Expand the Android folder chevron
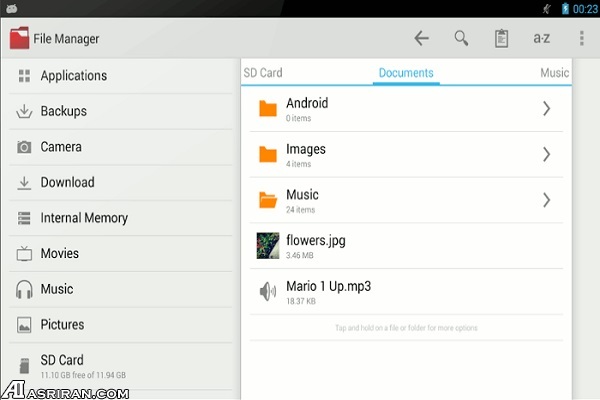This screenshot has width=600, height=400. pyautogui.click(x=546, y=109)
